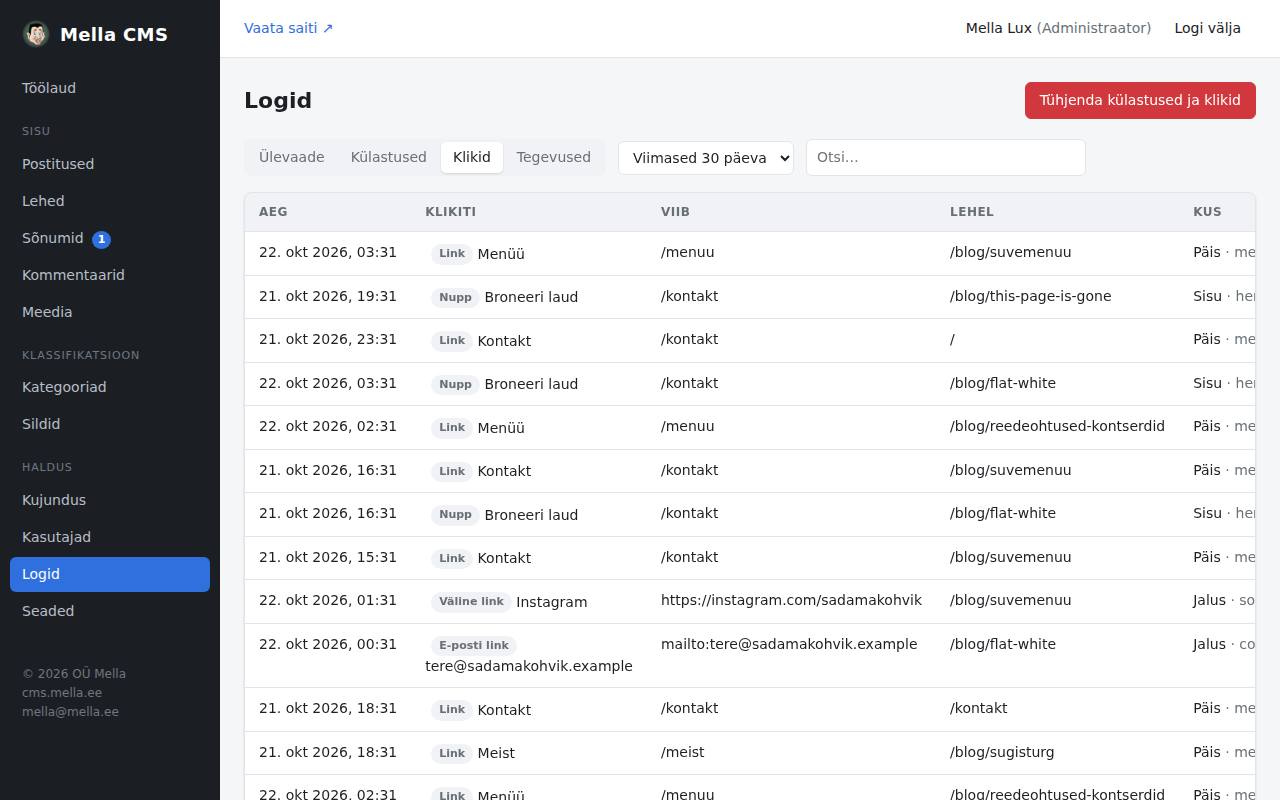Open the Tegevused tab
1280x800 pixels.
click(x=554, y=157)
